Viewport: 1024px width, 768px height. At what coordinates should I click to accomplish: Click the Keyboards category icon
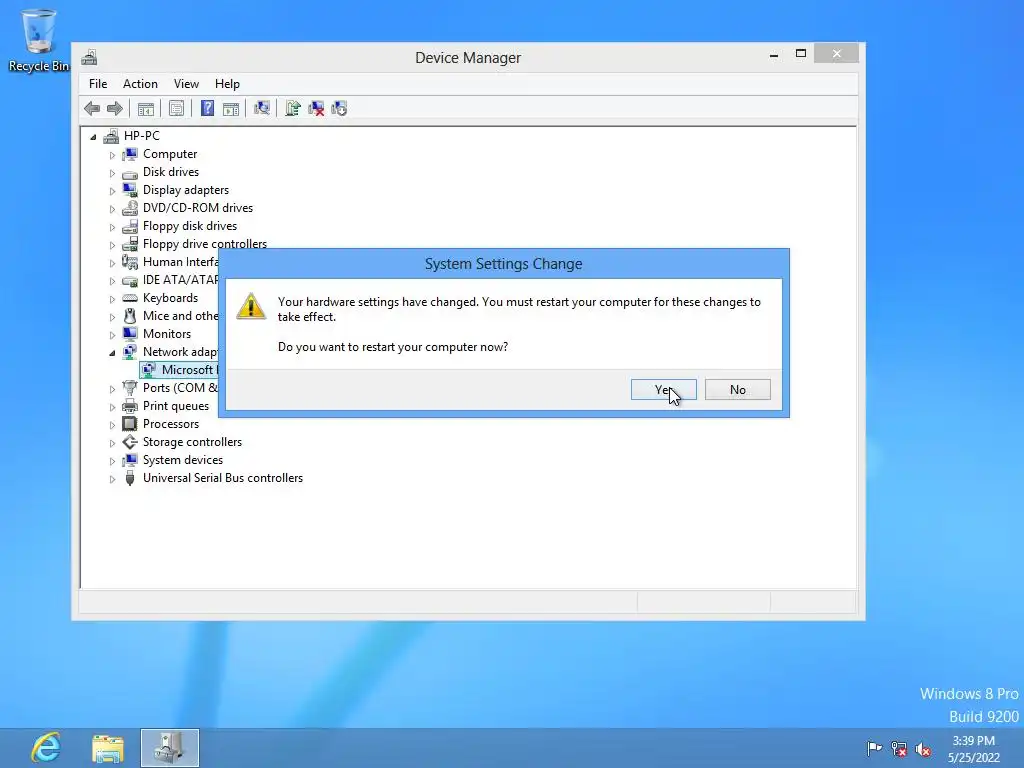(130, 298)
